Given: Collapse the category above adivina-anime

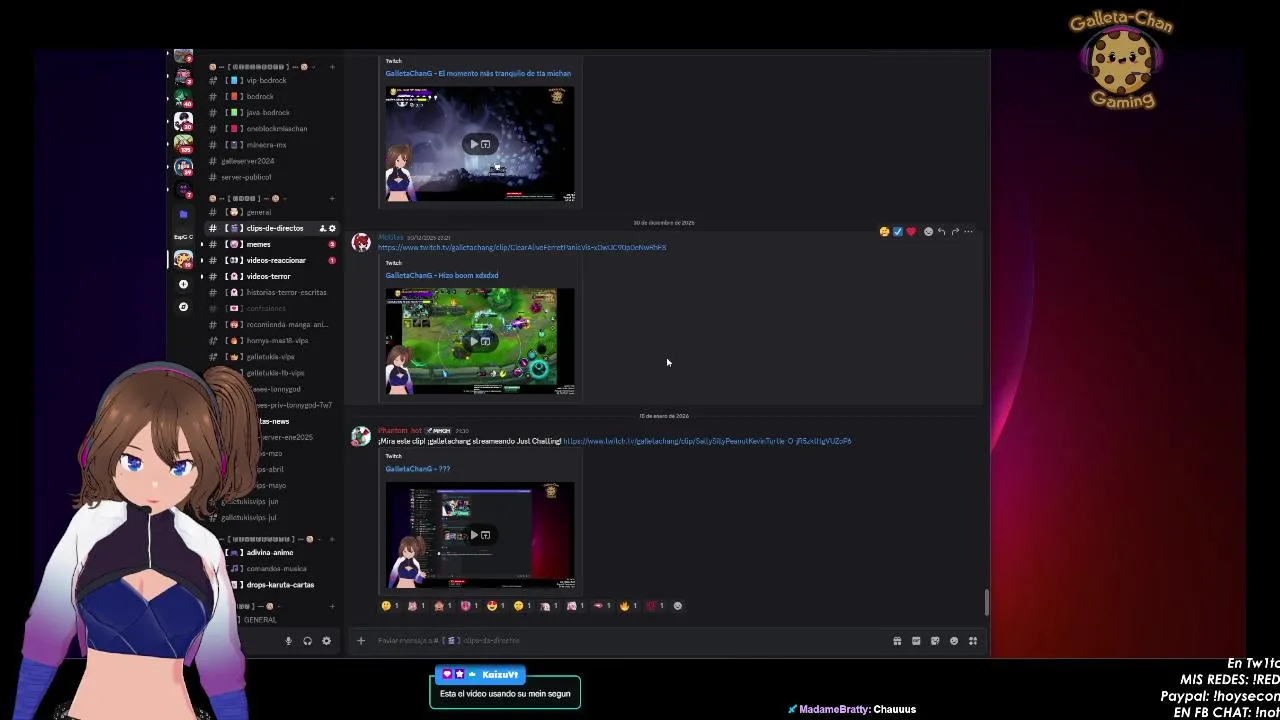Looking at the screenshot, I should [x=268, y=539].
